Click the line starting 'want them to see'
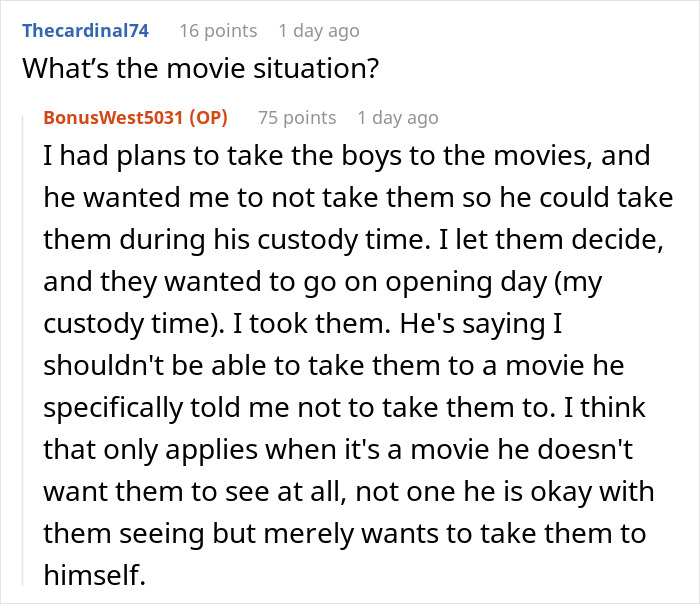 (x=349, y=492)
